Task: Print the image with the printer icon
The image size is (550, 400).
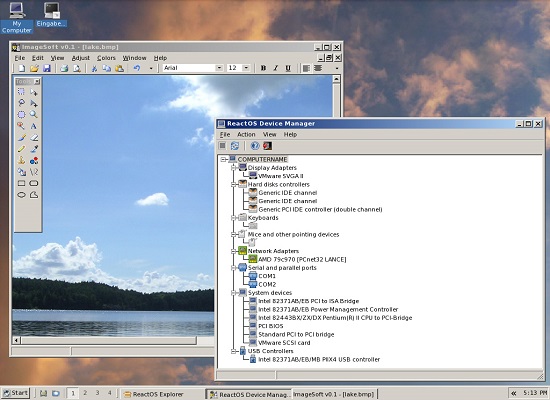Action: point(64,68)
